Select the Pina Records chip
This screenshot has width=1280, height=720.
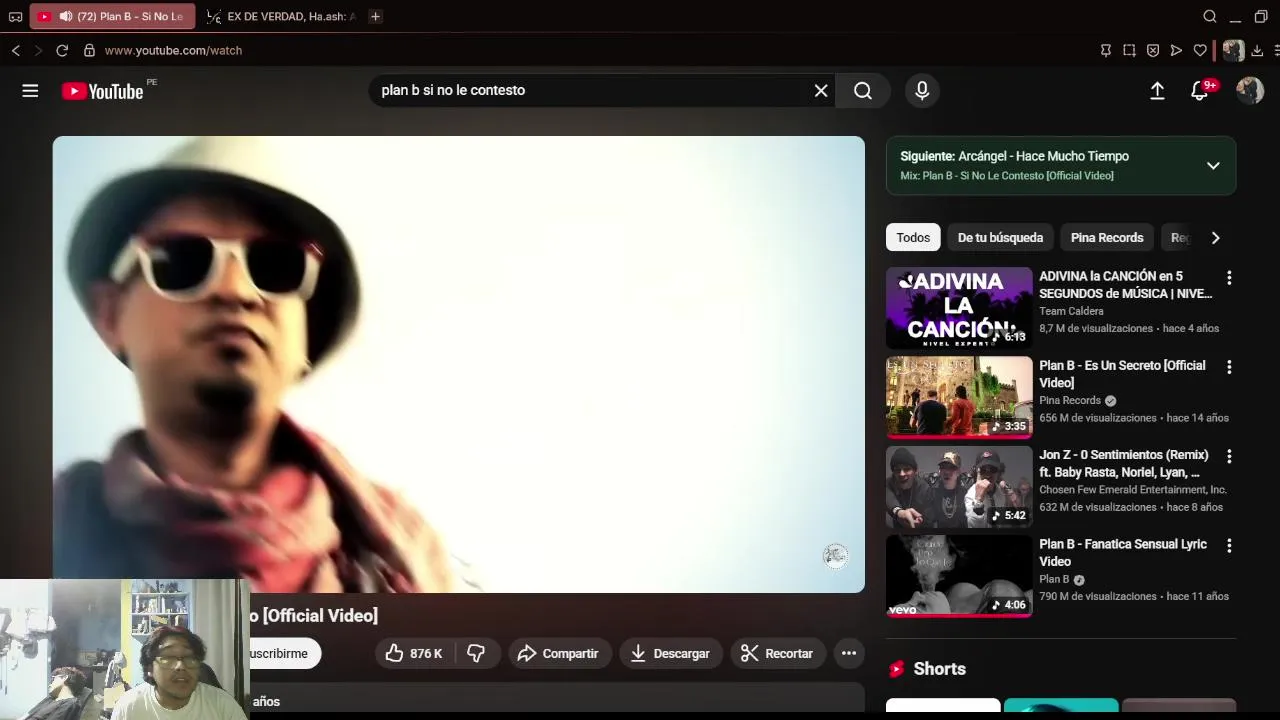click(x=1107, y=237)
